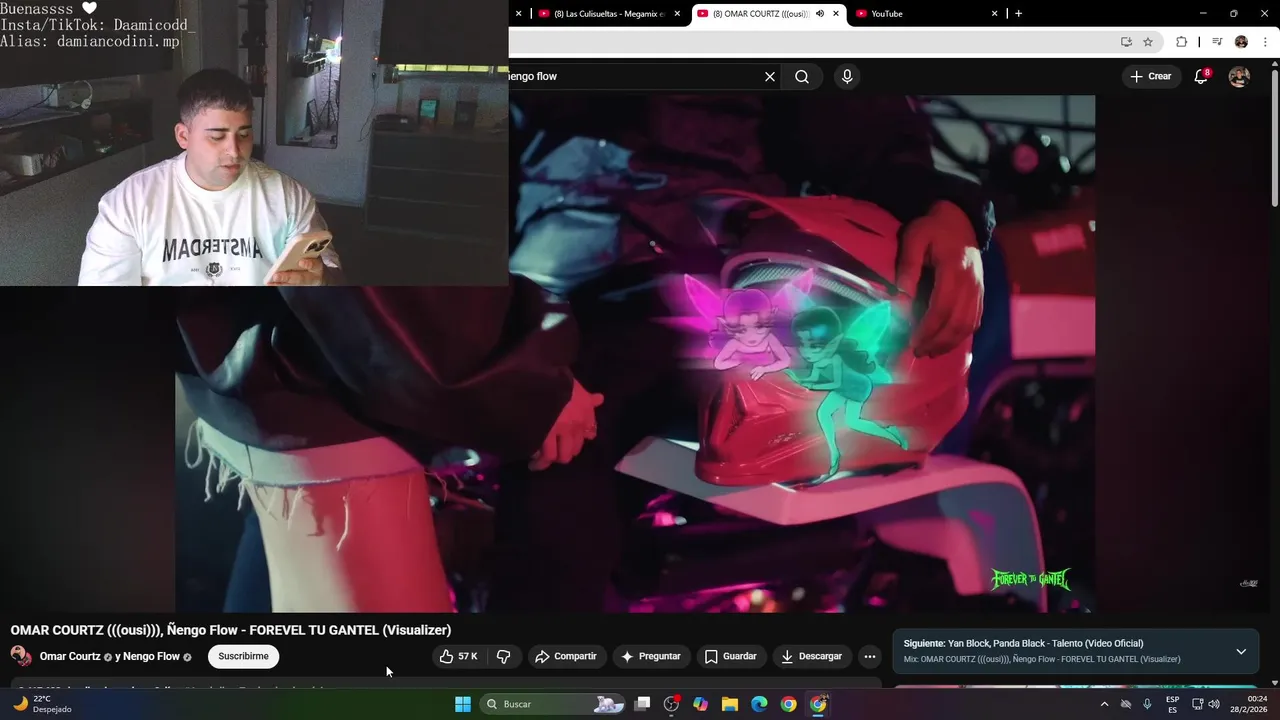Viewport: 1280px width, 720px height.
Task: Open clock and date panel
Action: tap(1249, 704)
